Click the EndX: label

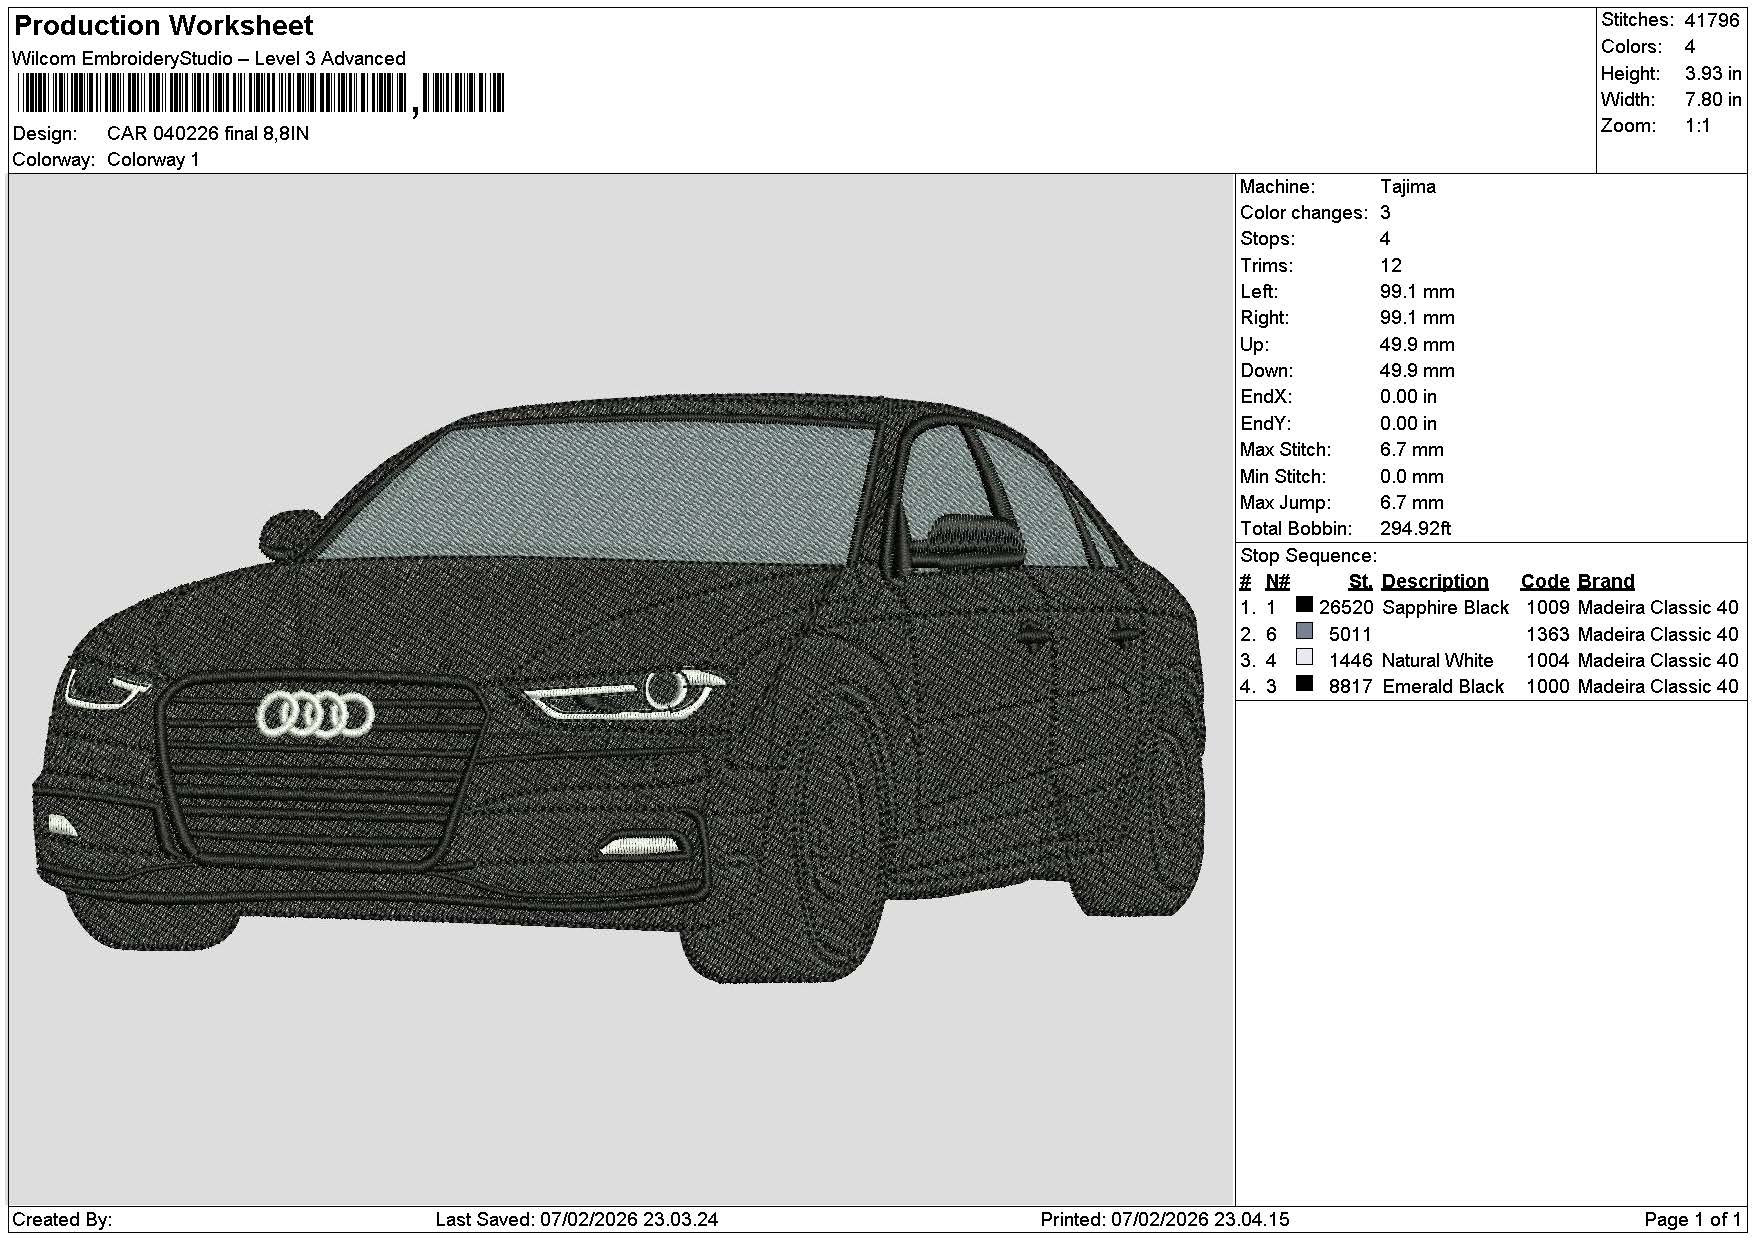pos(1264,397)
